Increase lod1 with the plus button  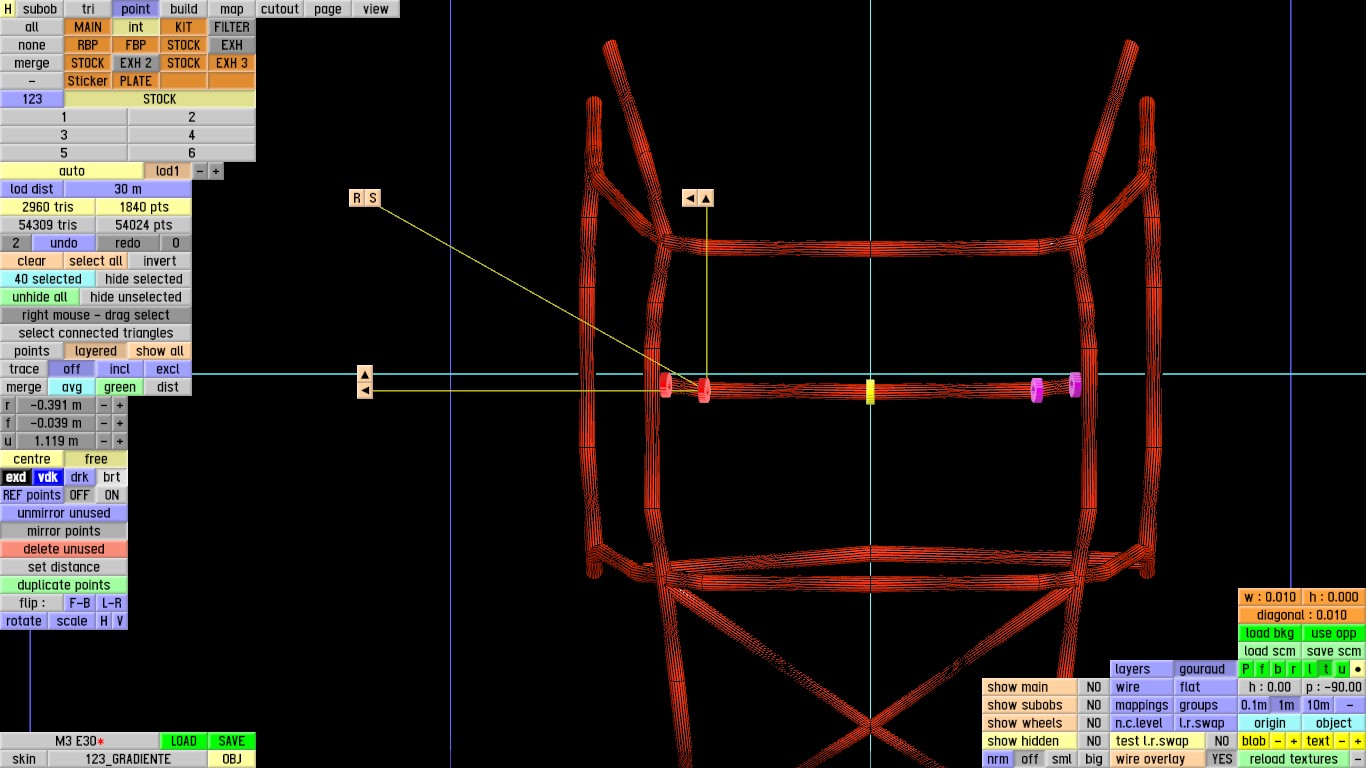click(216, 171)
